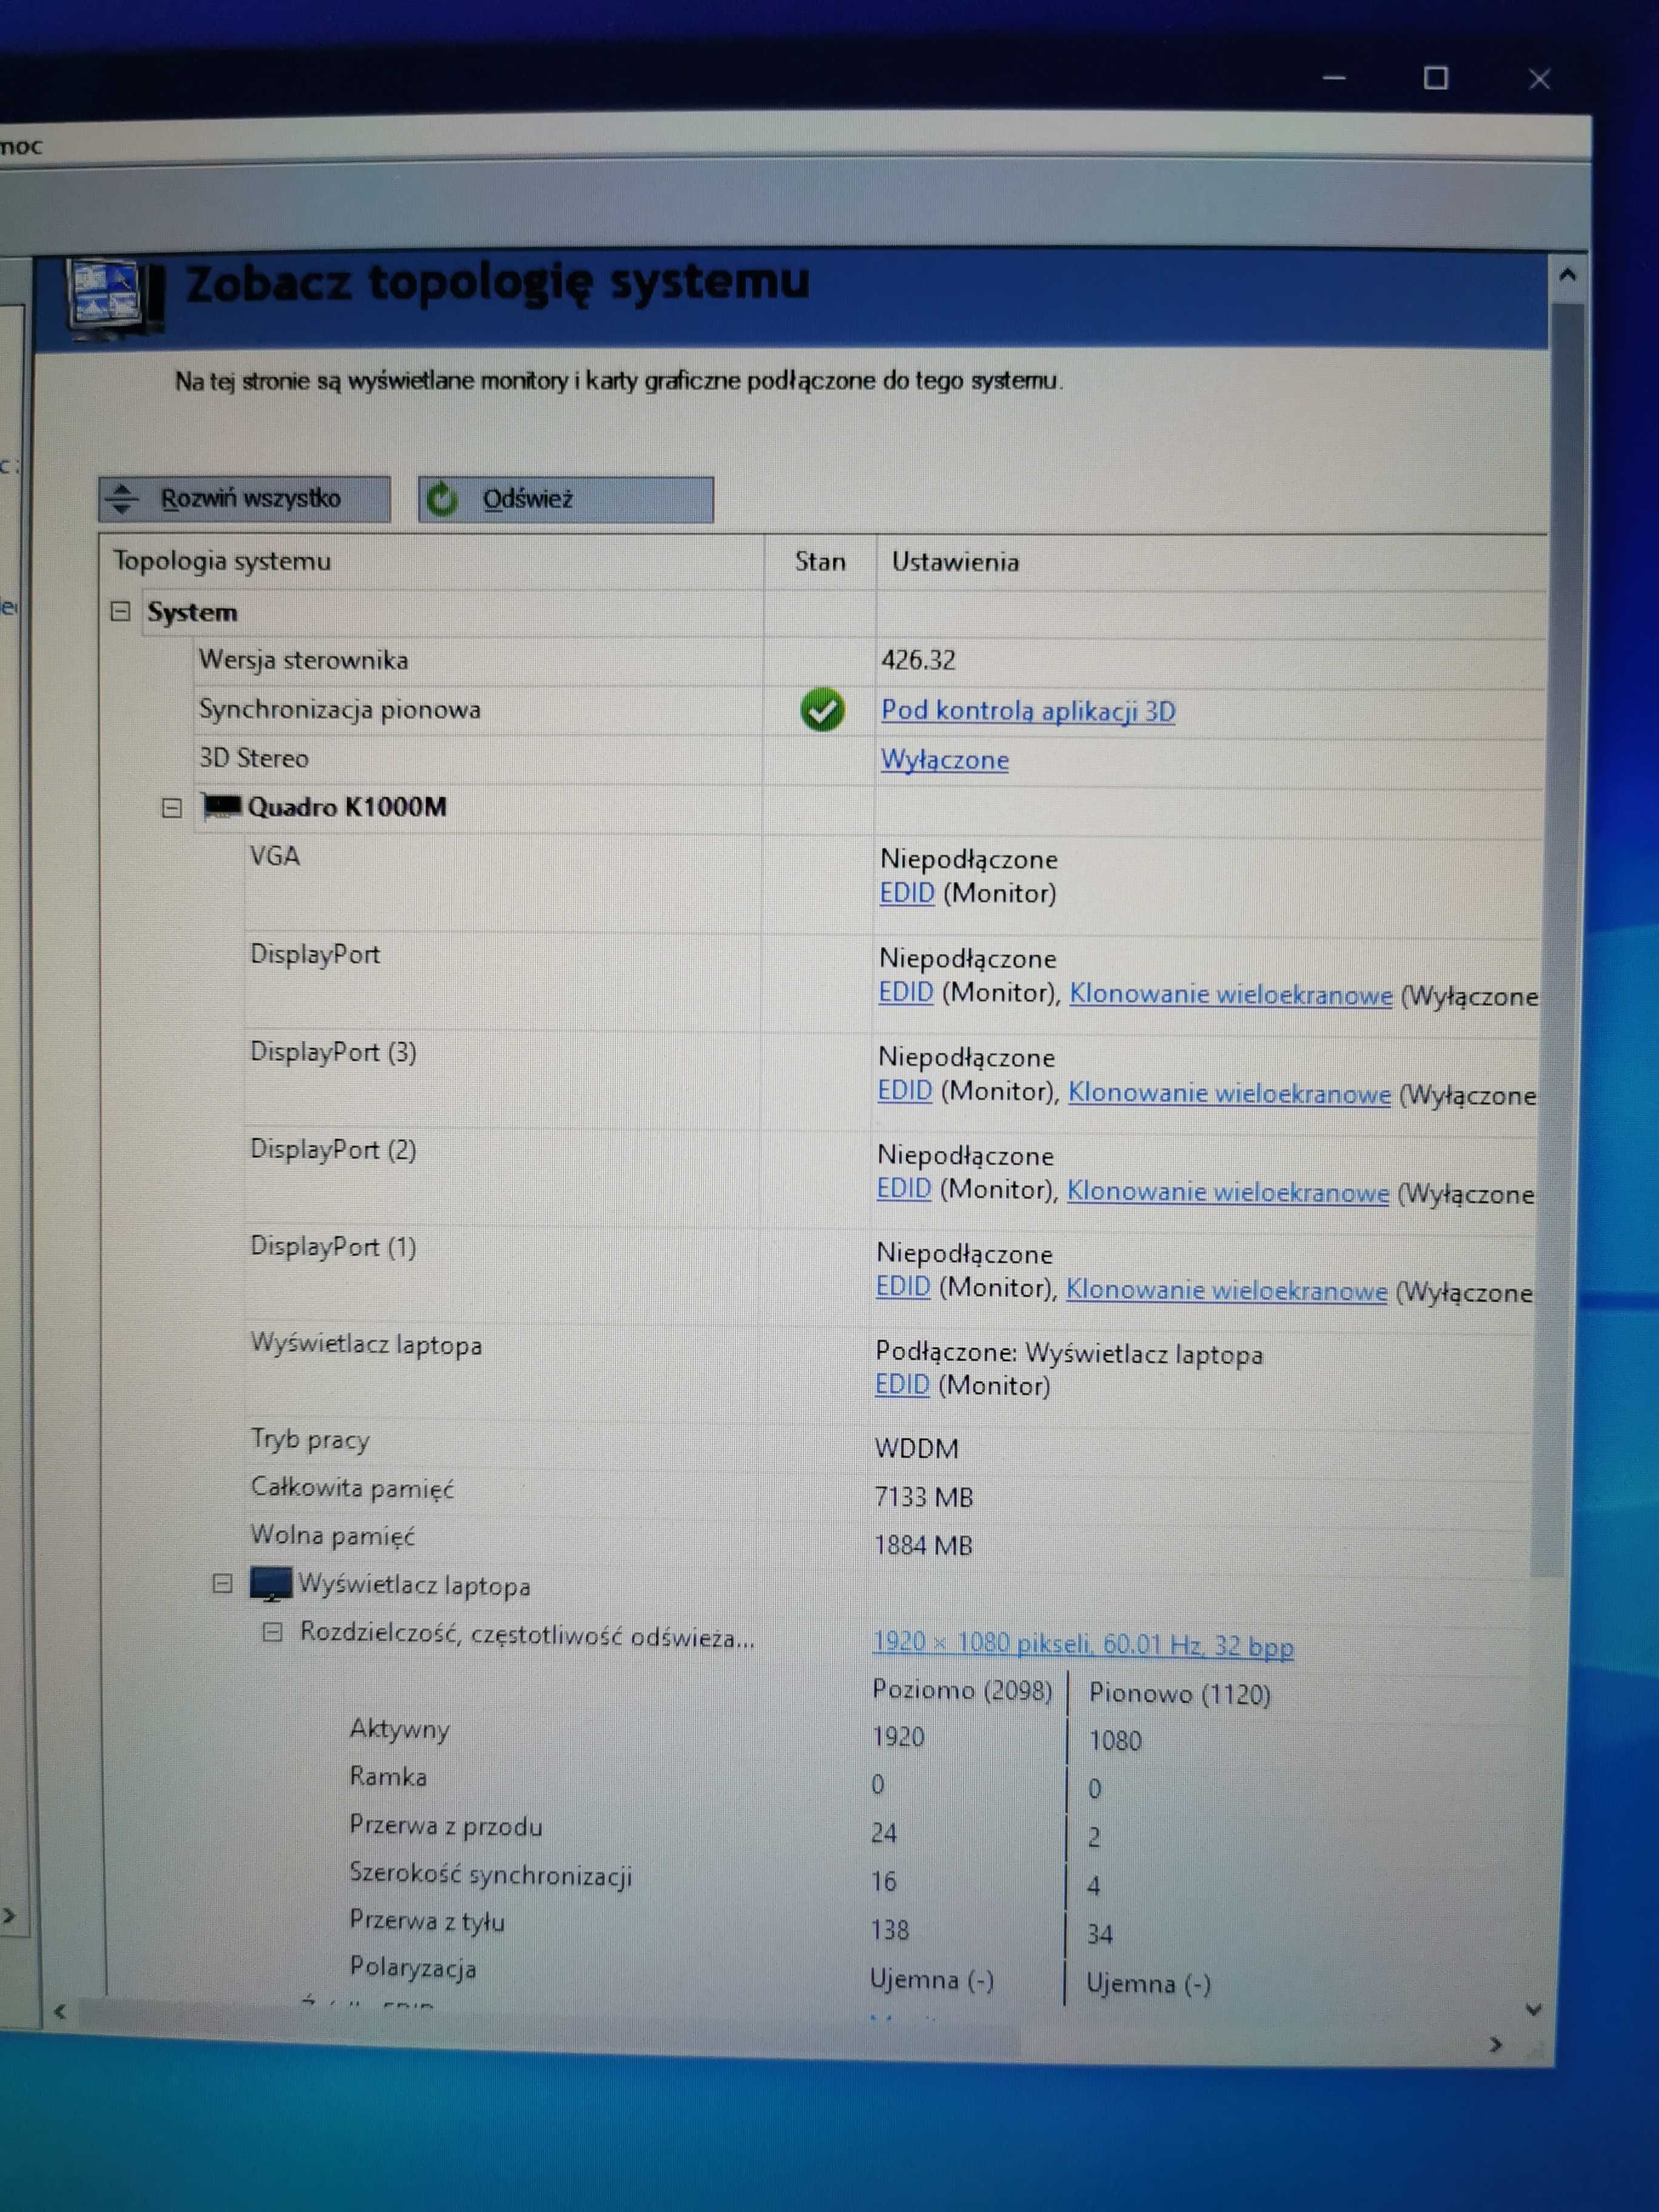Click the vertical scrollbar up arrow
This screenshot has height=2212, width=1659.
click(1567, 274)
